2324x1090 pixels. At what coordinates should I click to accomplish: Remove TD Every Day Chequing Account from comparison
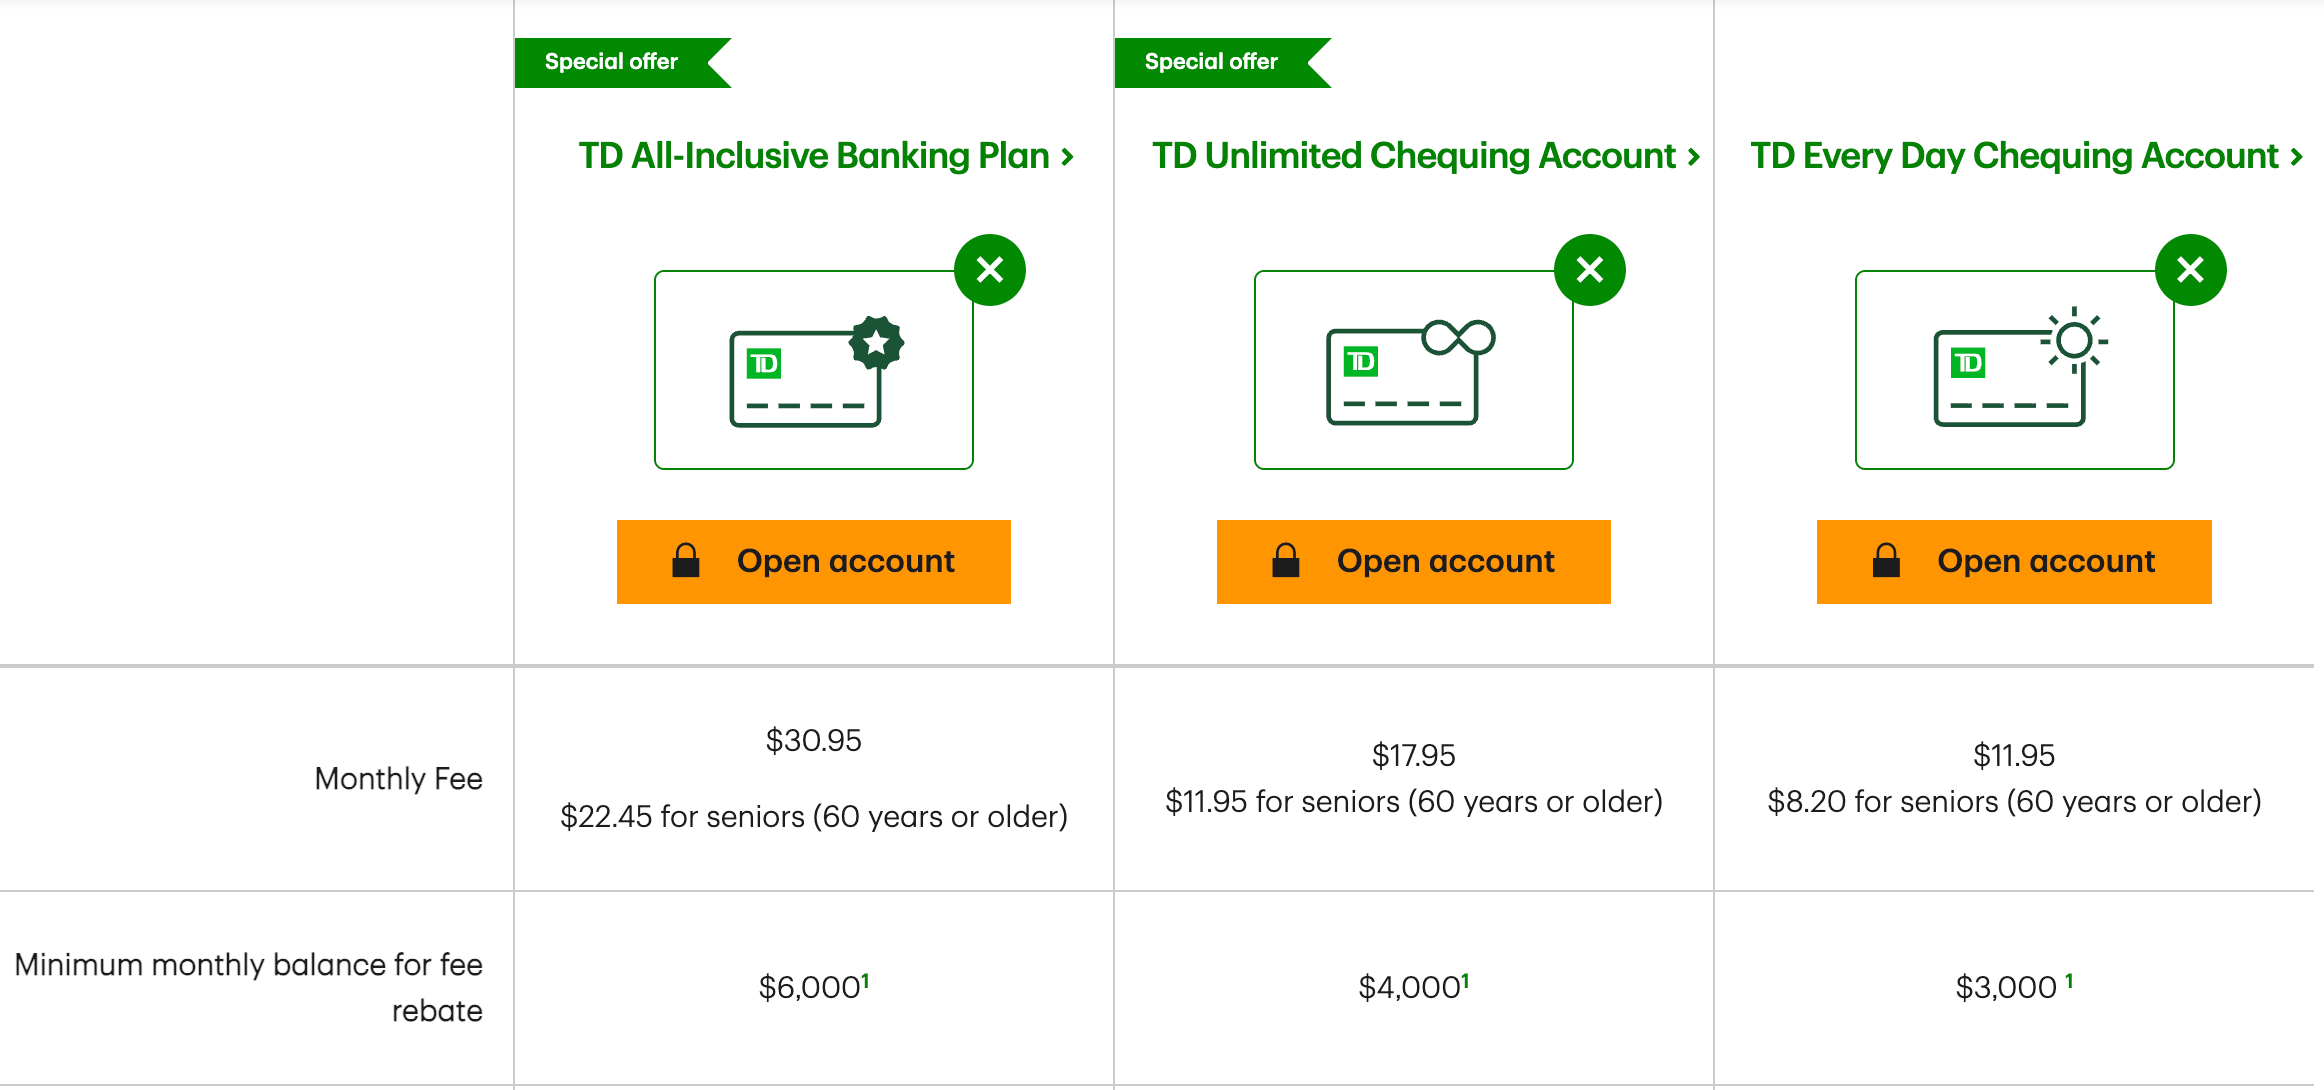(x=2190, y=270)
